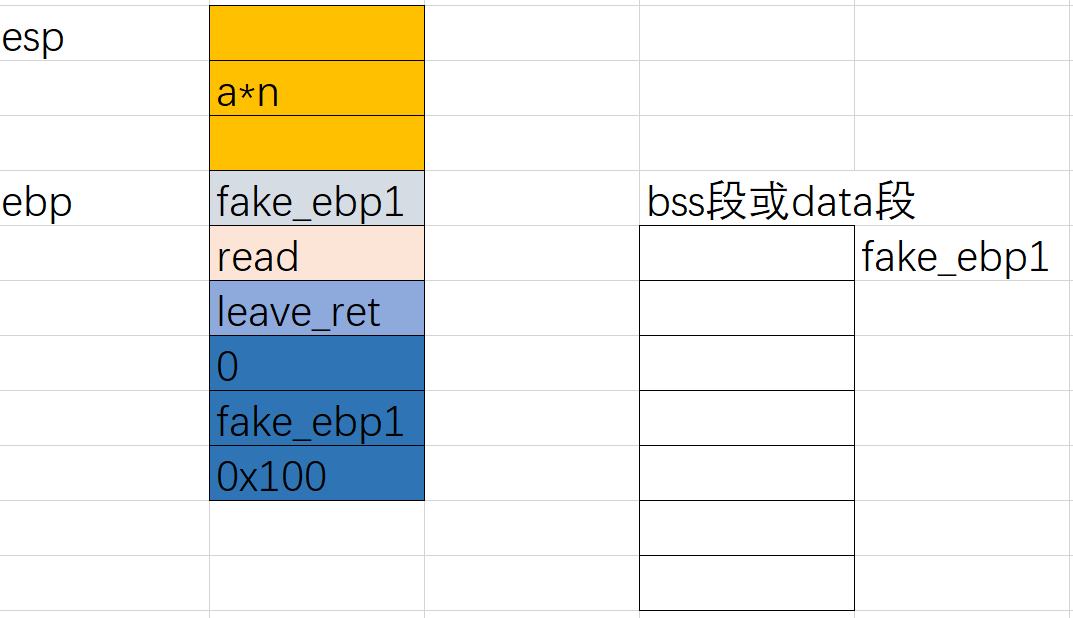Click the 0x100 cell
The width and height of the screenshot is (1073, 618).
pyautogui.click(x=316, y=473)
